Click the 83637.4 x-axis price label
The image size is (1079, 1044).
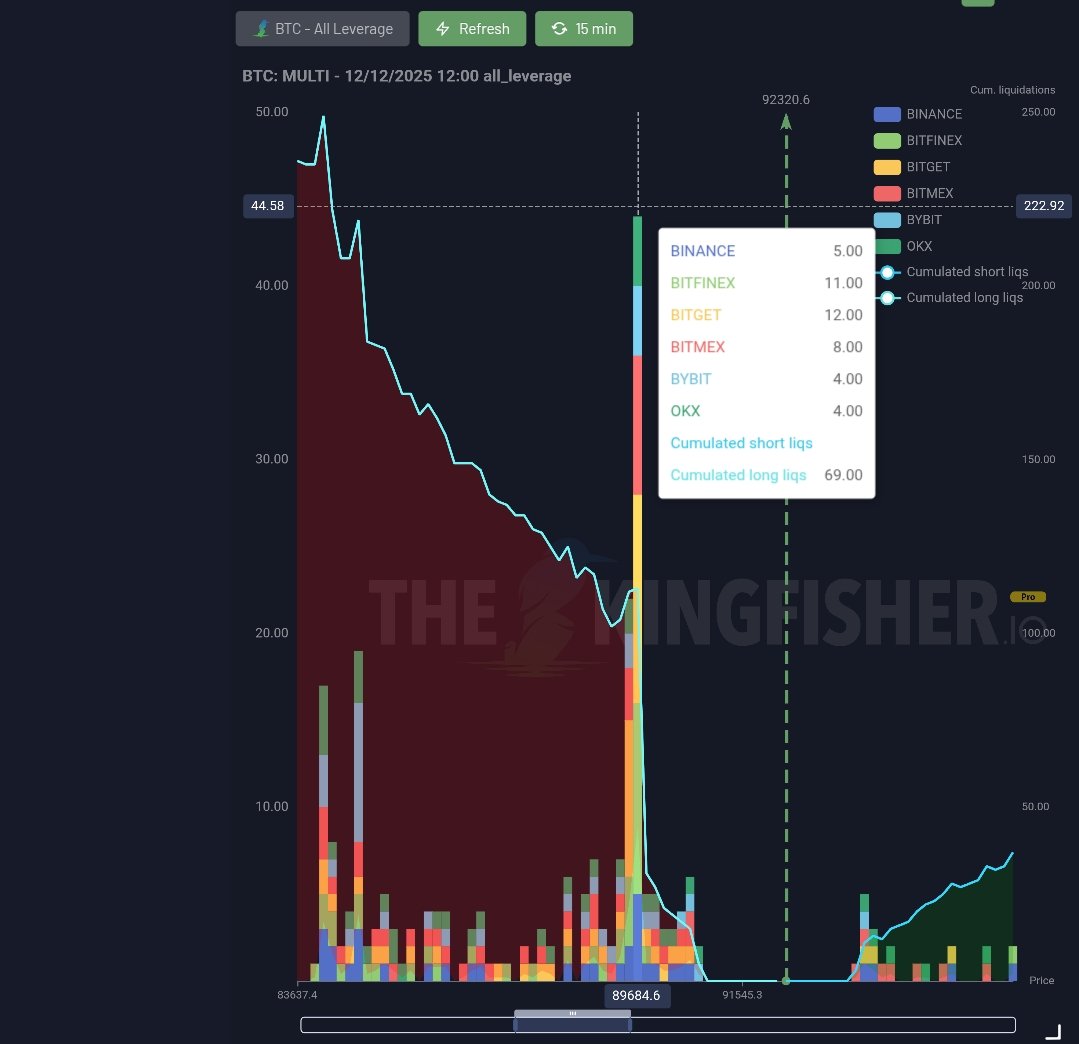click(297, 994)
